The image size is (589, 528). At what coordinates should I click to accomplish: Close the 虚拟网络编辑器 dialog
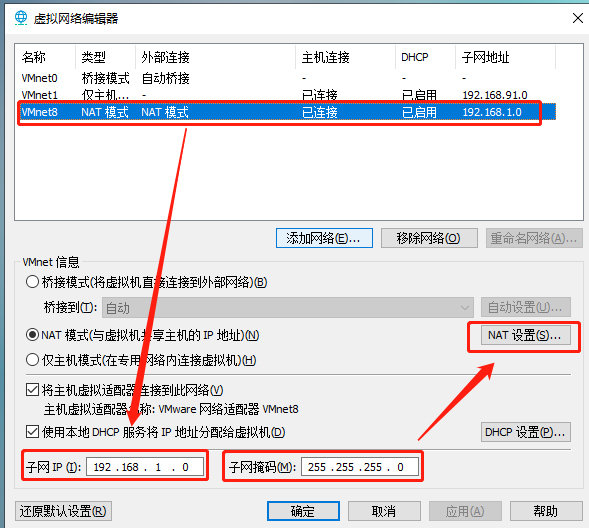pyautogui.click(x=578, y=18)
